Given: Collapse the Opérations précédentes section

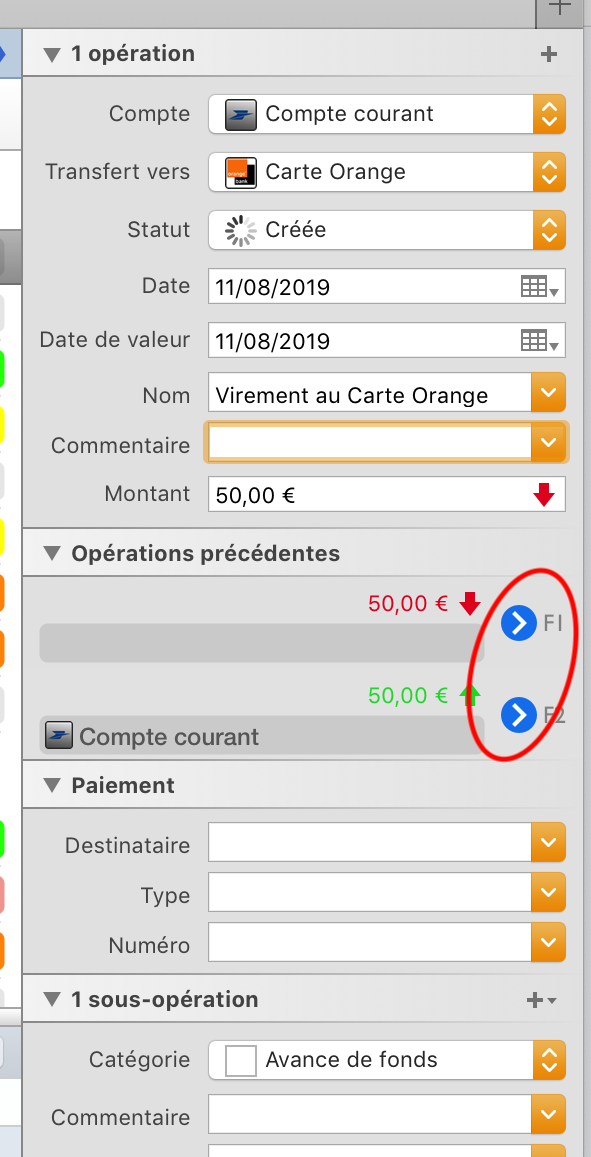Looking at the screenshot, I should coord(51,553).
